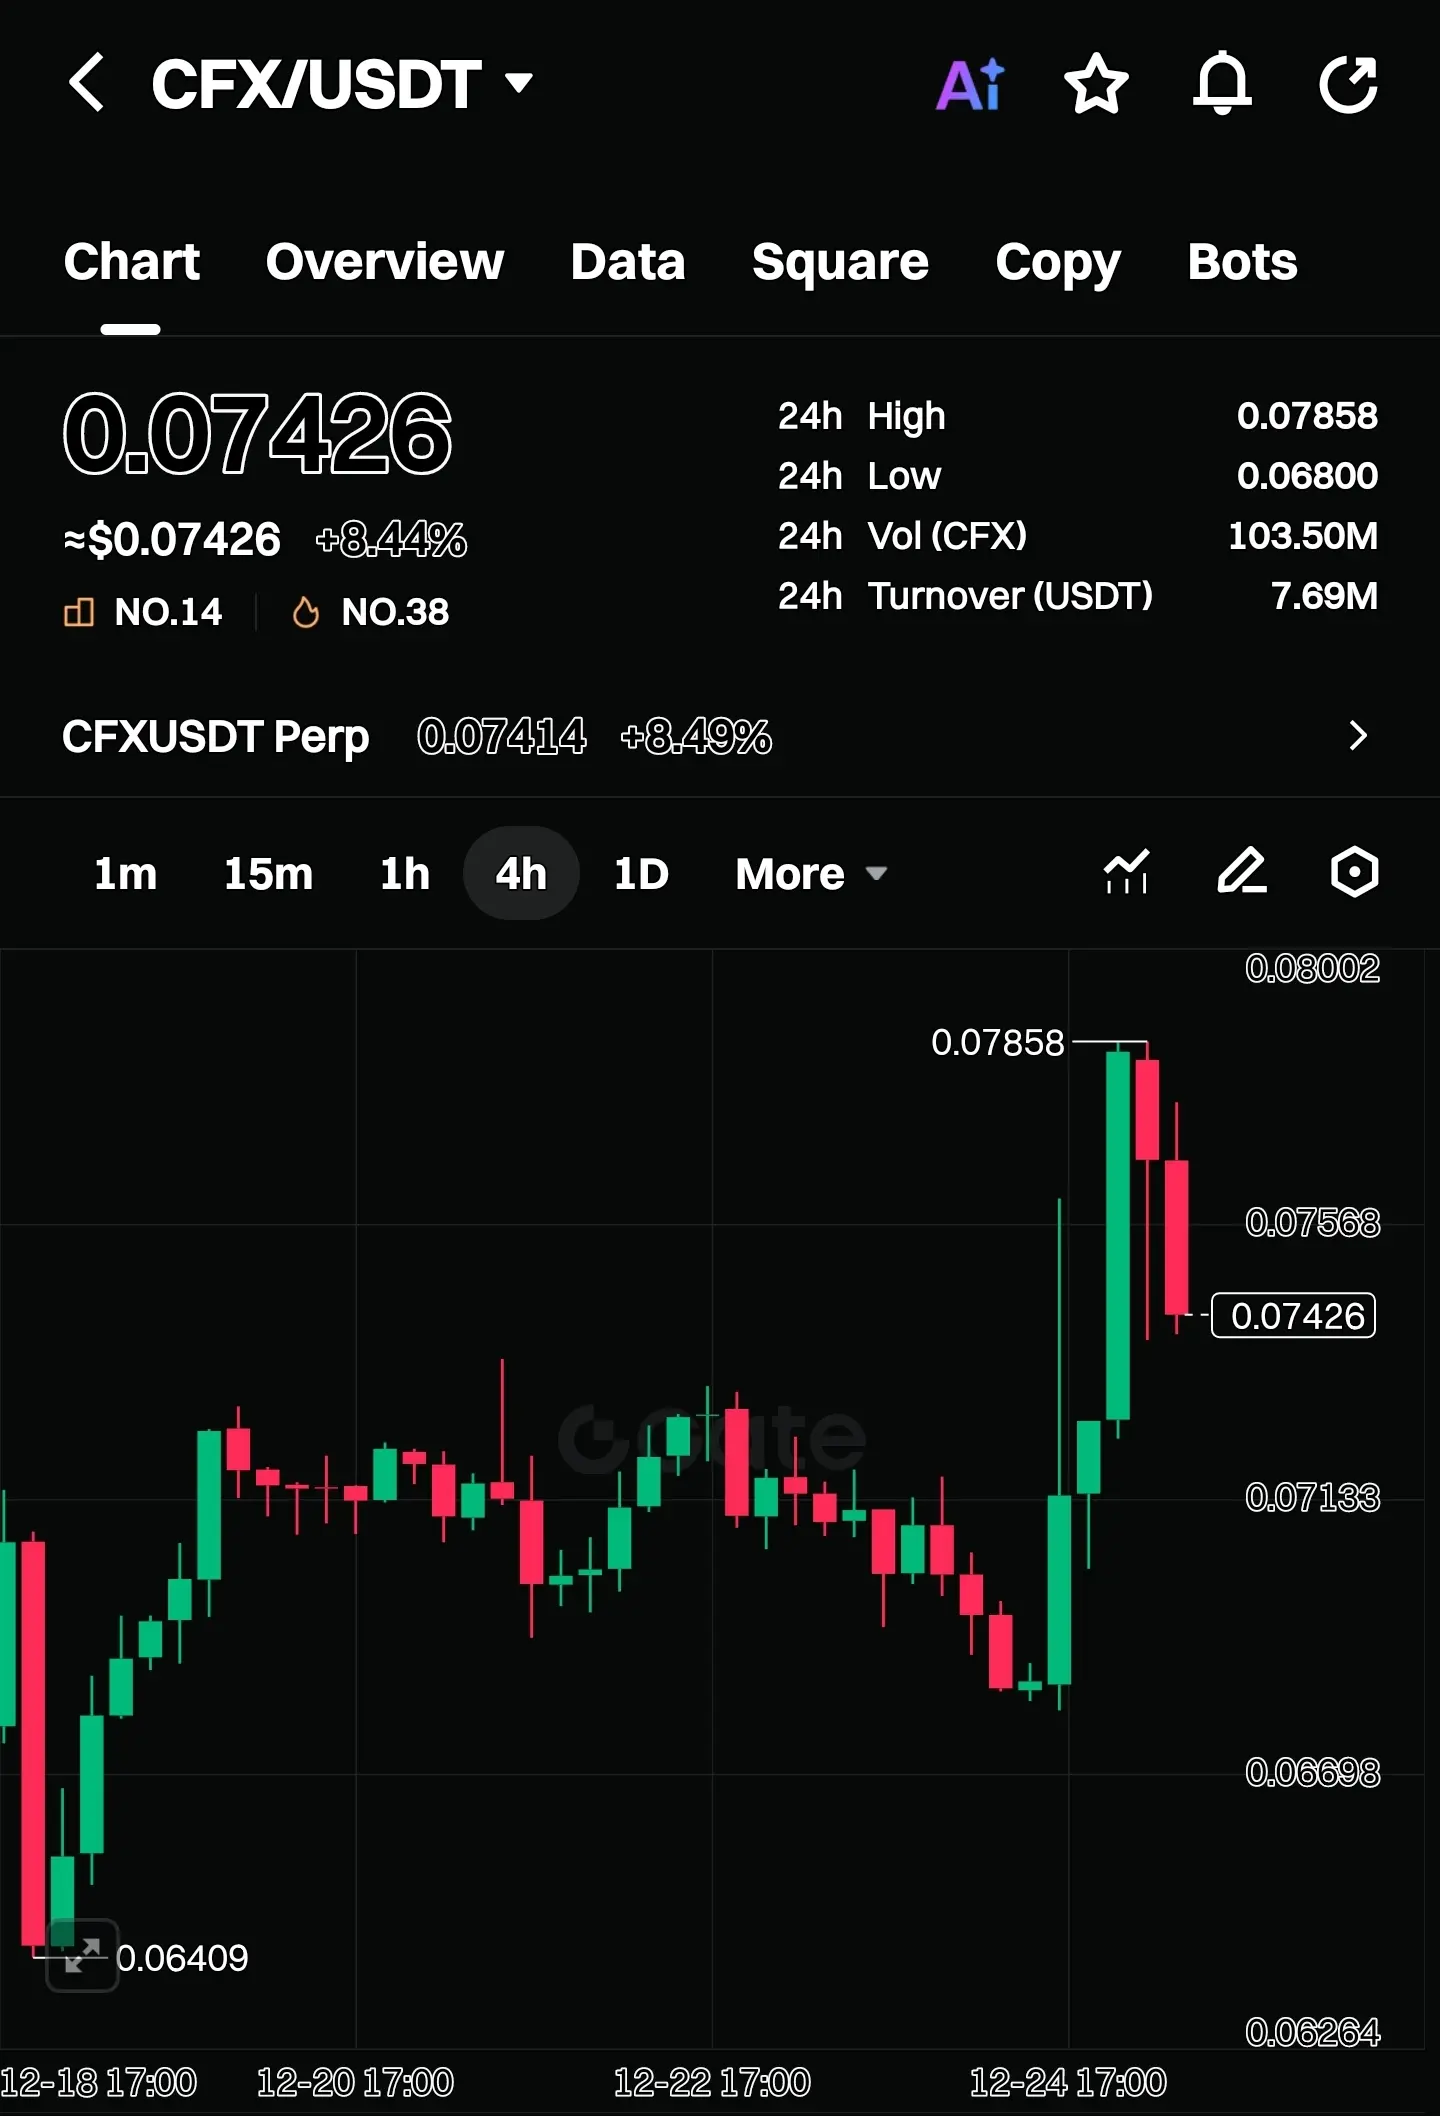Tap the 0.08002 price axis label
1440x2116 pixels.
pos(1312,968)
